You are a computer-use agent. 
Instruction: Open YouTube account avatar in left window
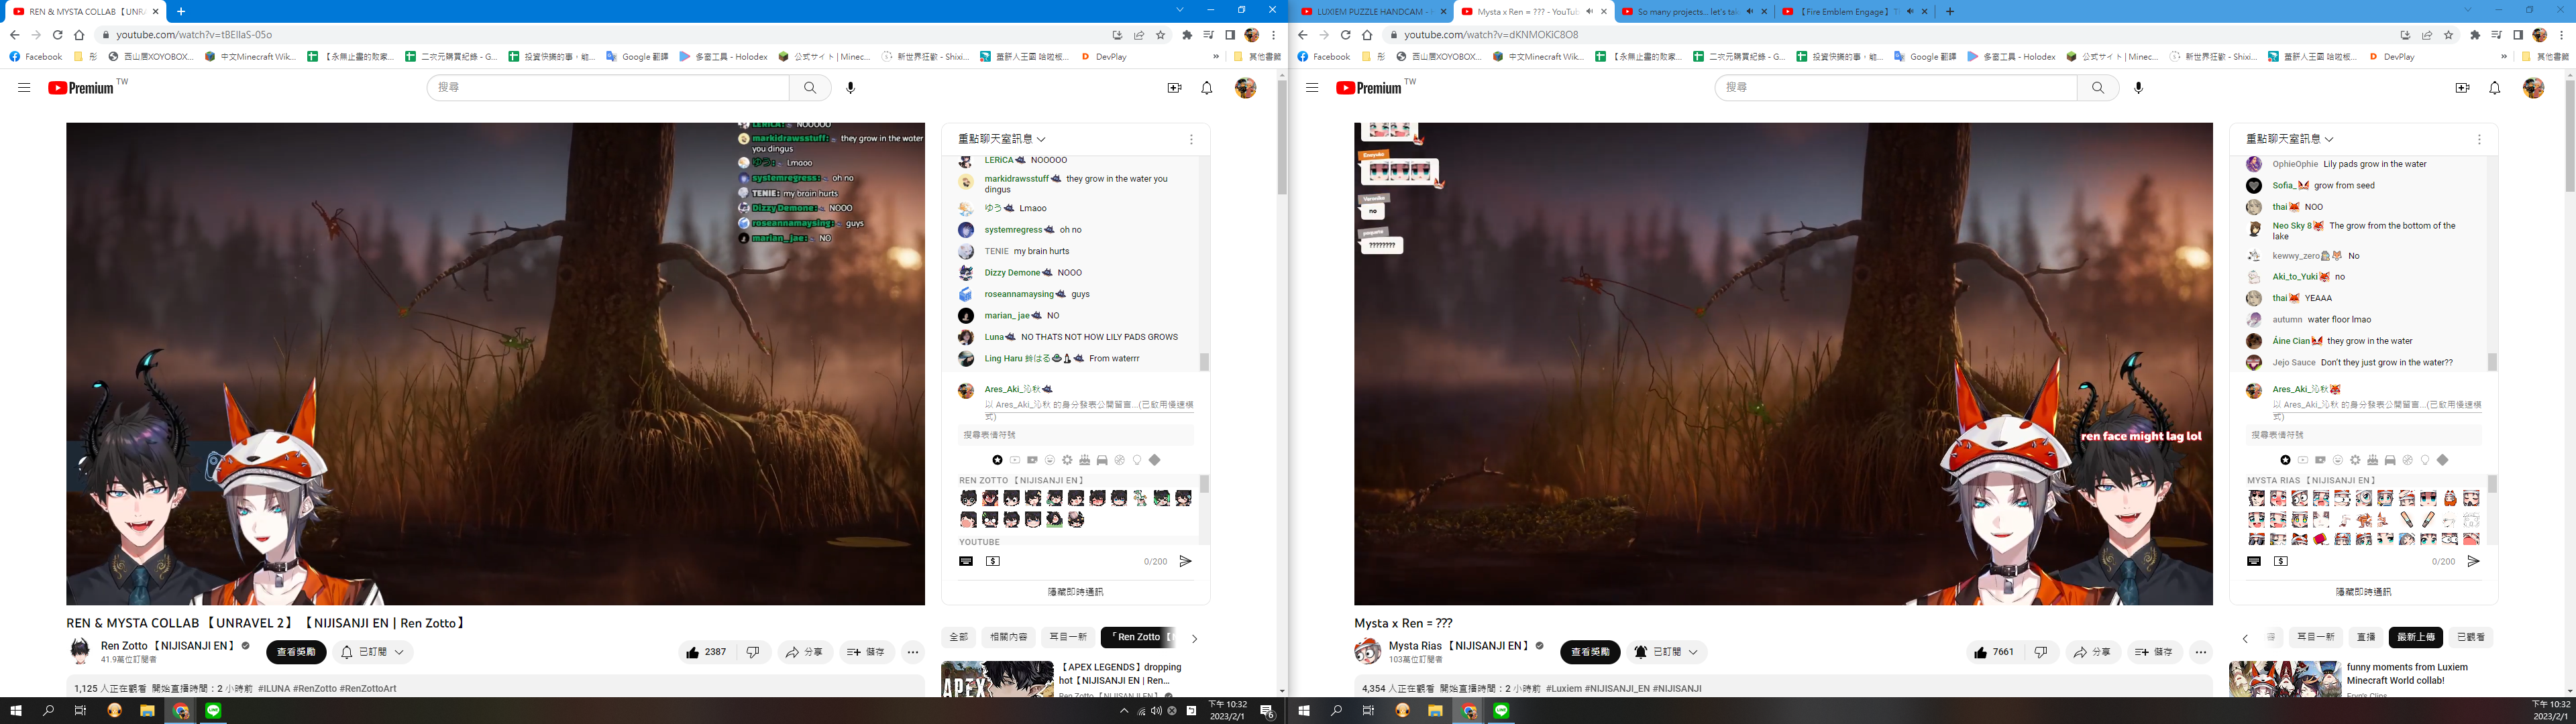click(x=1245, y=88)
